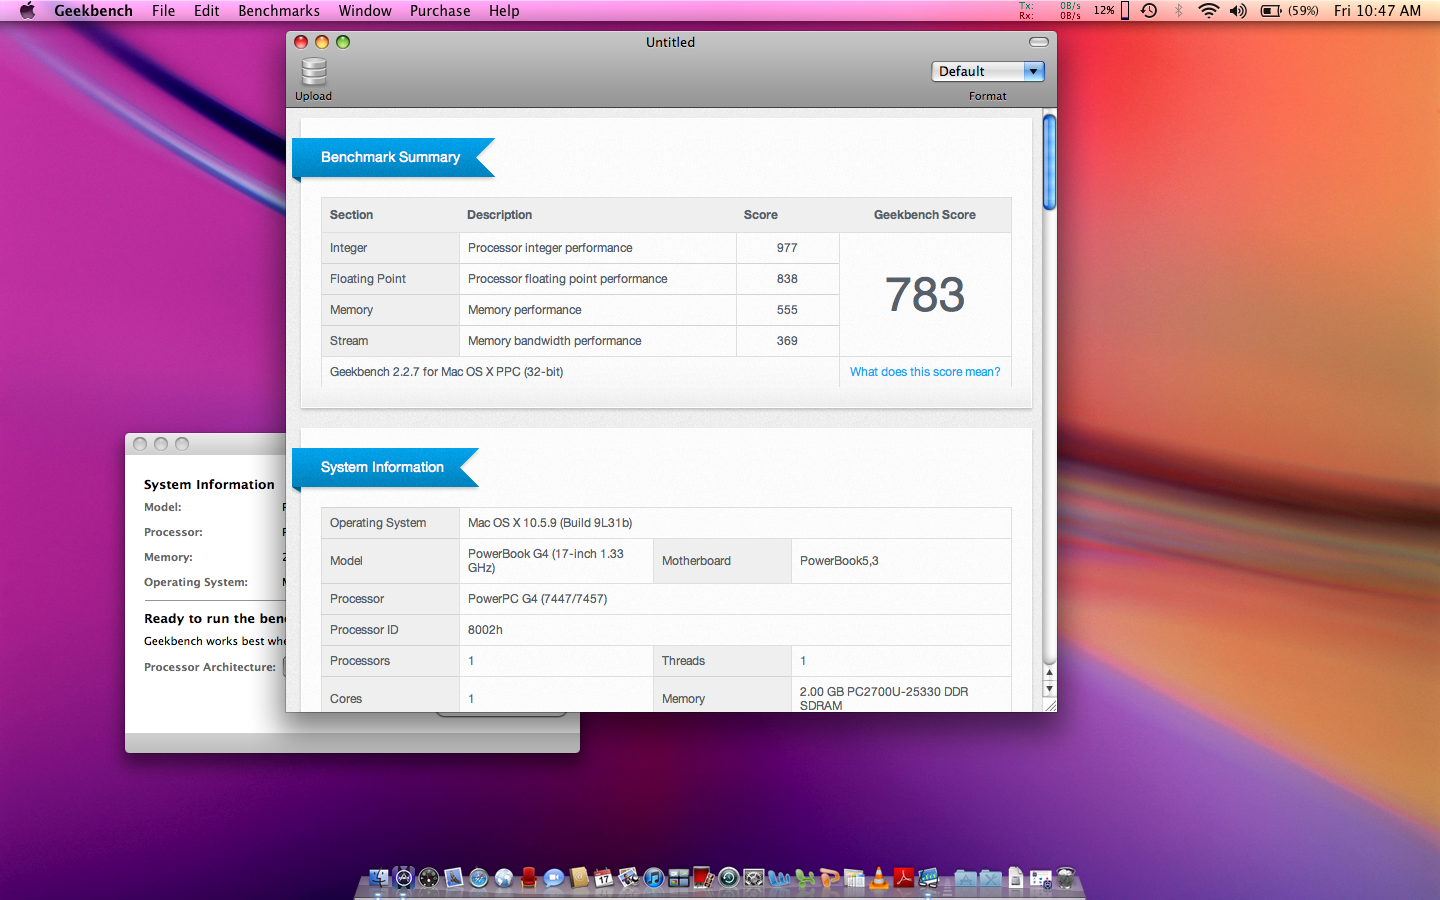Click 'Memory bandwidth performance' description
Screen dimensions: 1440x900
pos(555,341)
